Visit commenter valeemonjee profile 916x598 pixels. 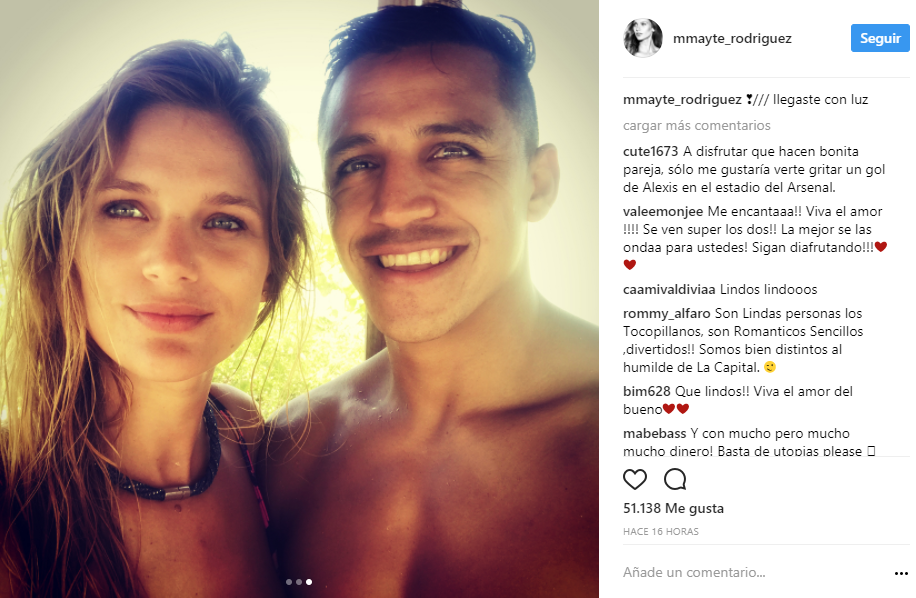(x=663, y=211)
